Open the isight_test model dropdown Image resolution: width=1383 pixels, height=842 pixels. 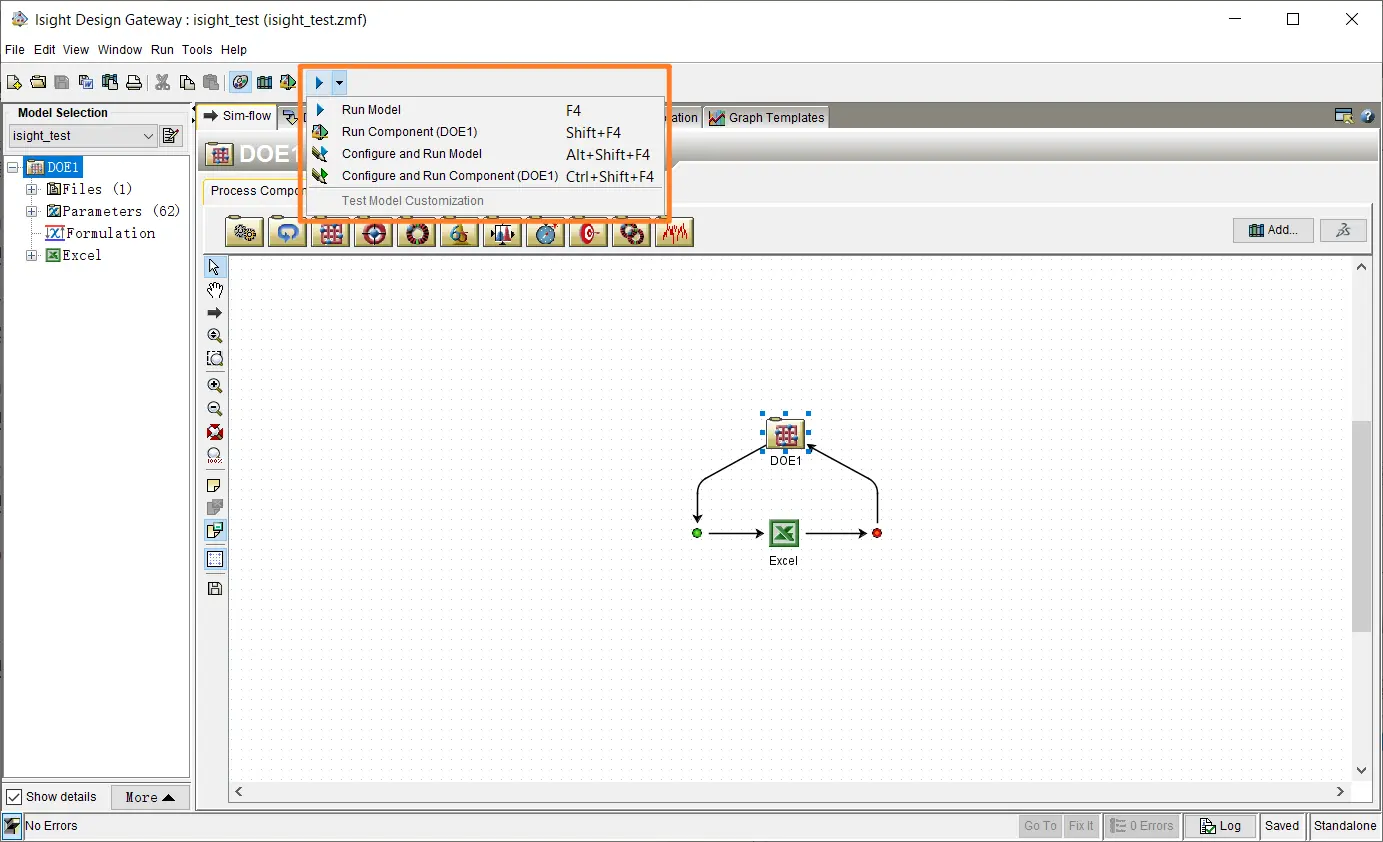(149, 136)
